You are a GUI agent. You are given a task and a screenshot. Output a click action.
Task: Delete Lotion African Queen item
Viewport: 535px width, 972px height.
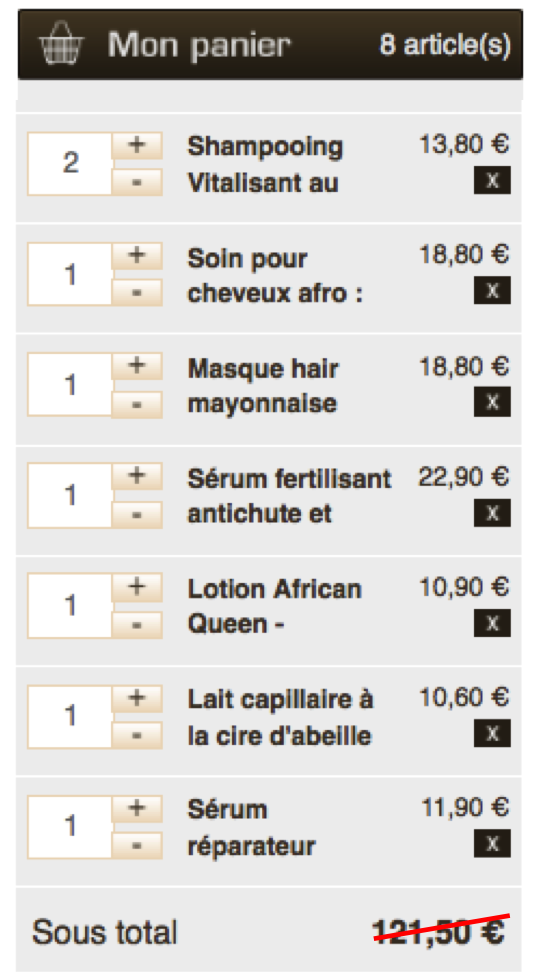[492, 622]
